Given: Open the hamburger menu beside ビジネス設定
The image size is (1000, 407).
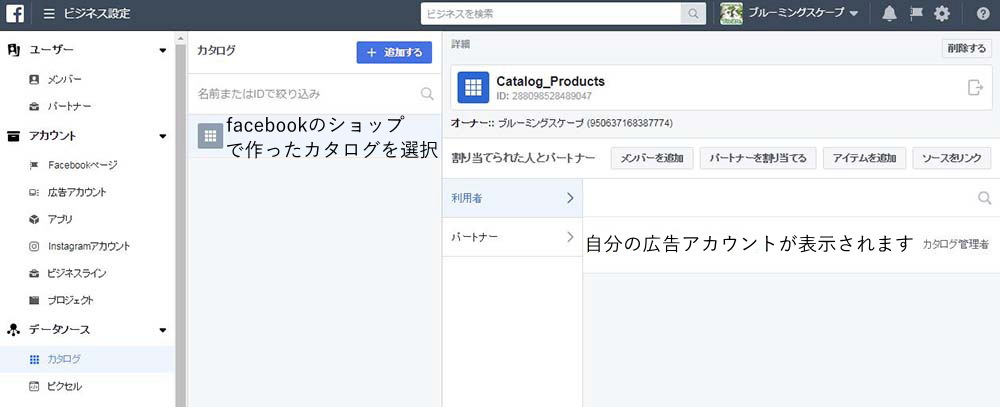Looking at the screenshot, I should tap(50, 13).
